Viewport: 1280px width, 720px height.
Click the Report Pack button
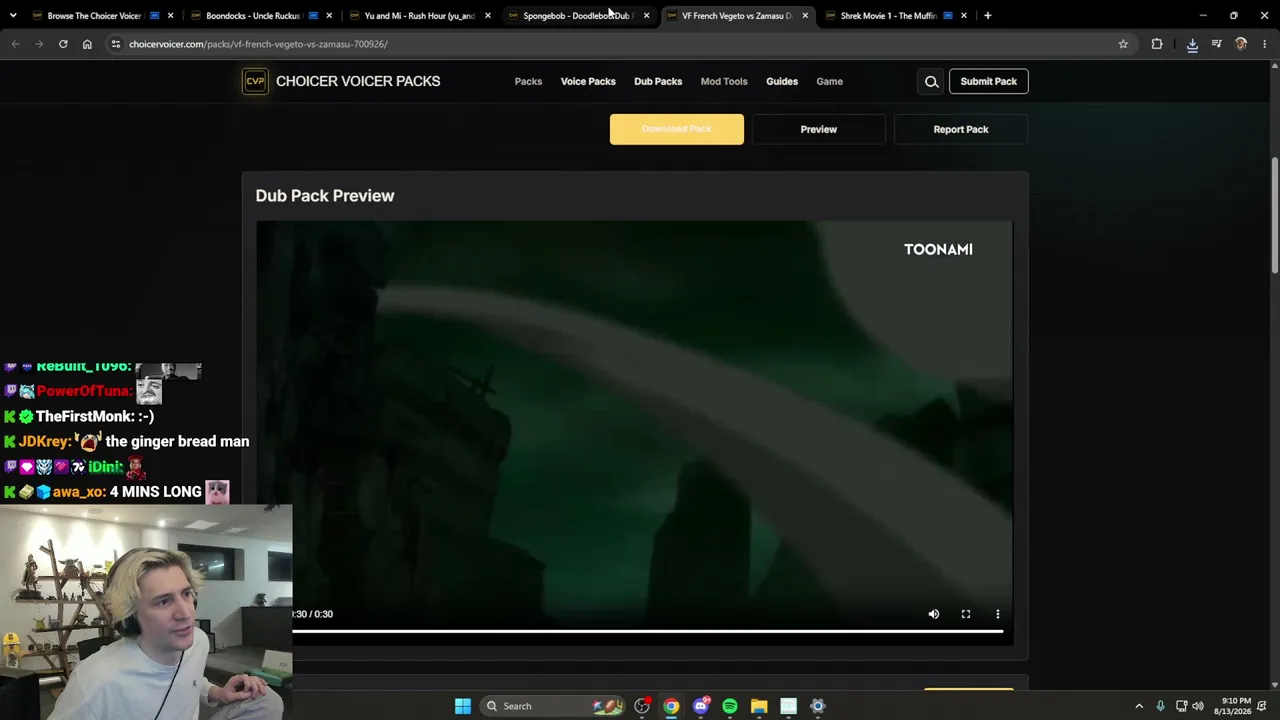point(960,129)
